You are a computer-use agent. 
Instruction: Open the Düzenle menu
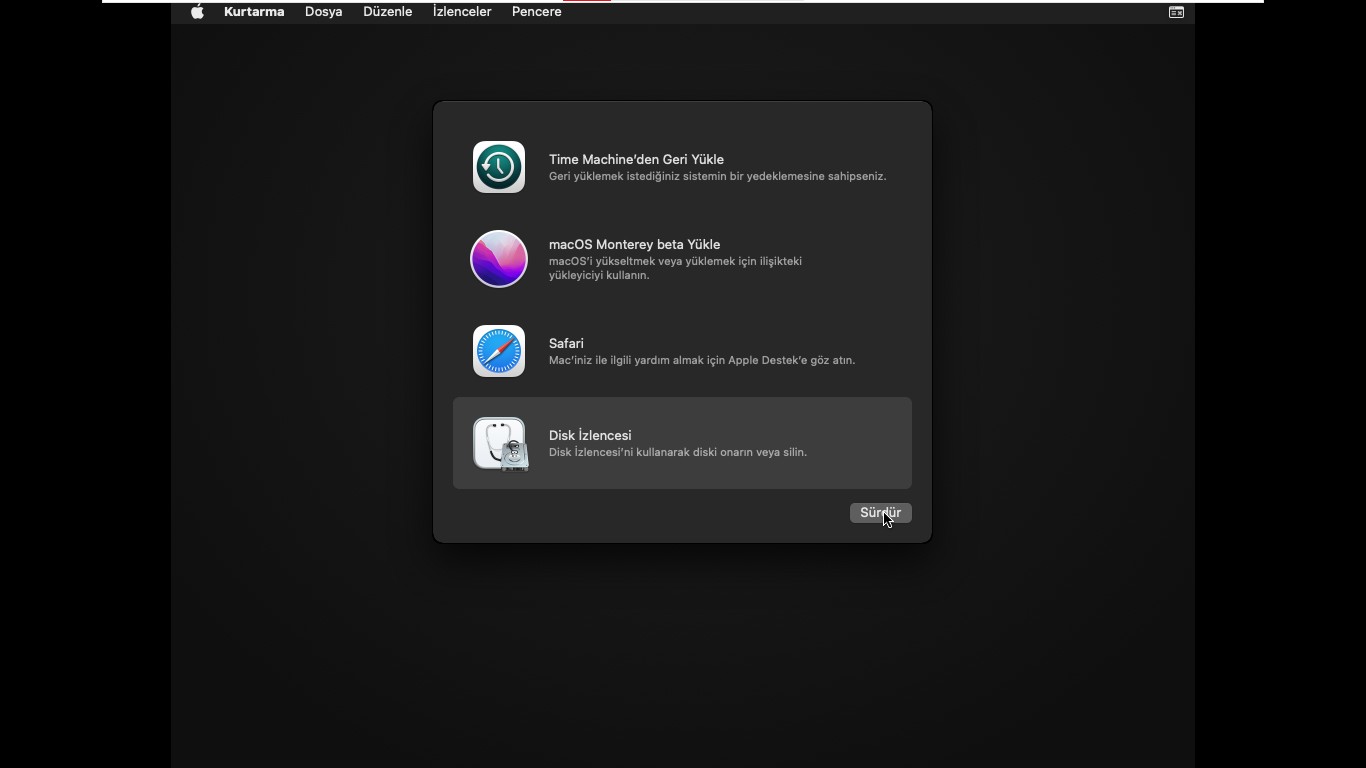[x=388, y=12]
